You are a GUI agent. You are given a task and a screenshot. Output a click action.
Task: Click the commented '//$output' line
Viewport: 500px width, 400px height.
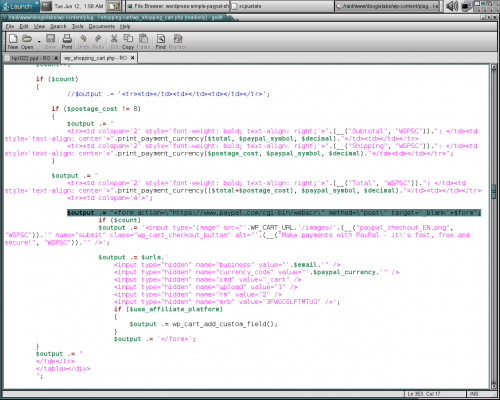168,94
